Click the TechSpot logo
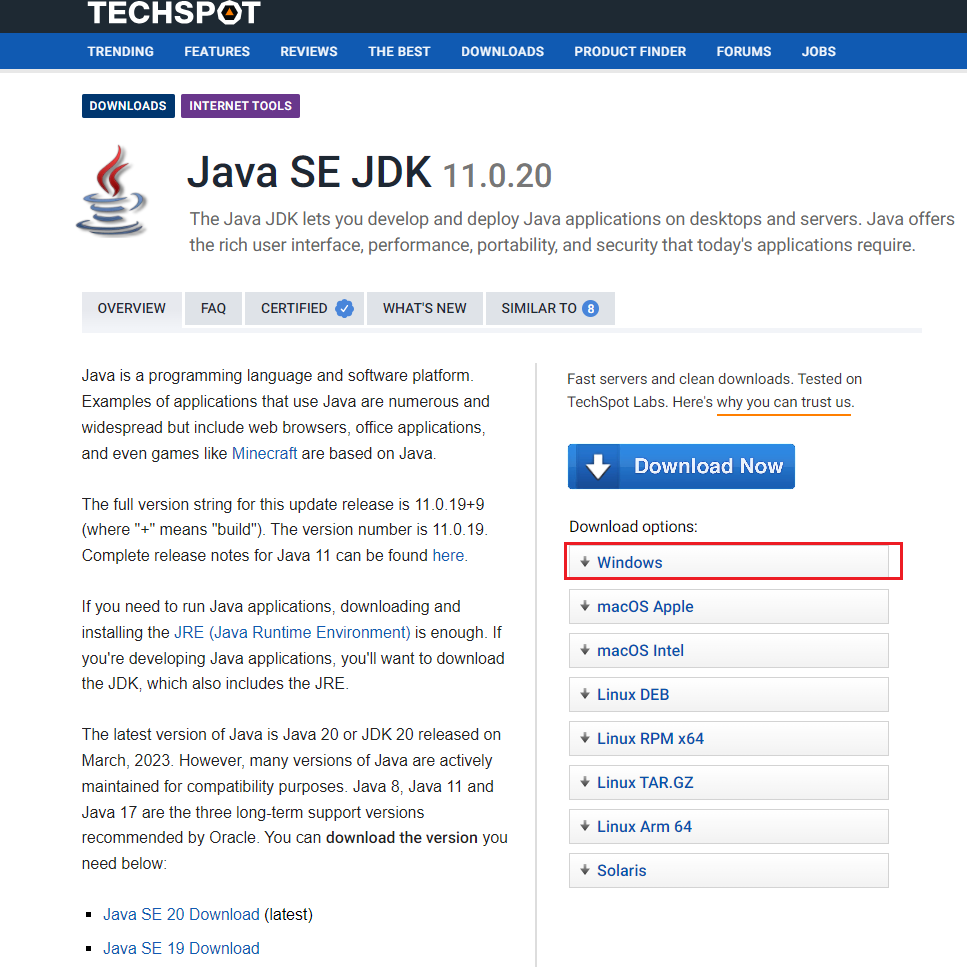The image size is (967, 967). [173, 12]
